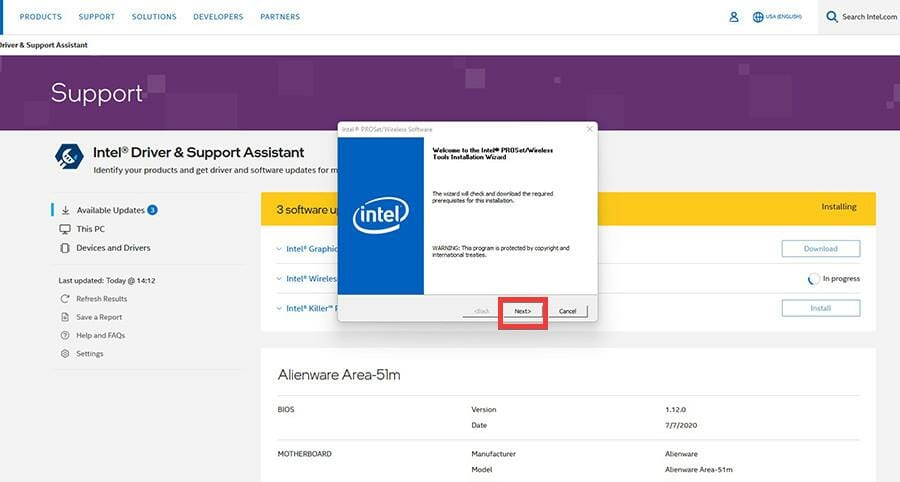Click the magnifier Search Intel.com icon
The width and height of the screenshot is (900, 482).
832,17
